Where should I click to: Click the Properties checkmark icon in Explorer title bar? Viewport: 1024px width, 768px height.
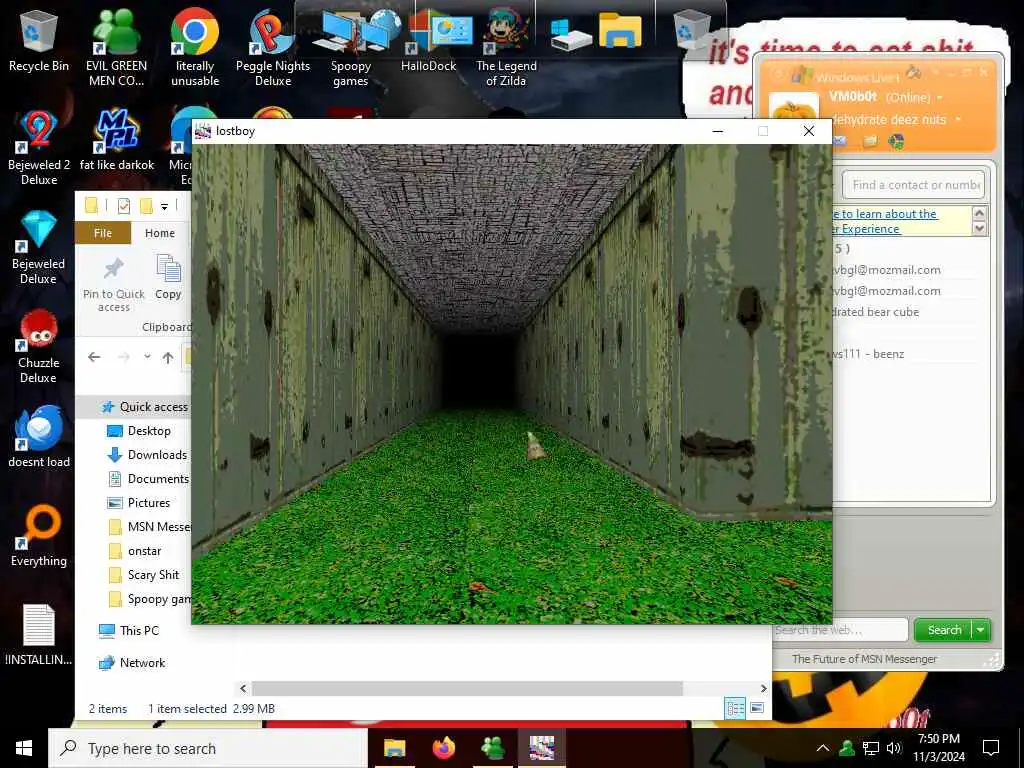(x=123, y=206)
